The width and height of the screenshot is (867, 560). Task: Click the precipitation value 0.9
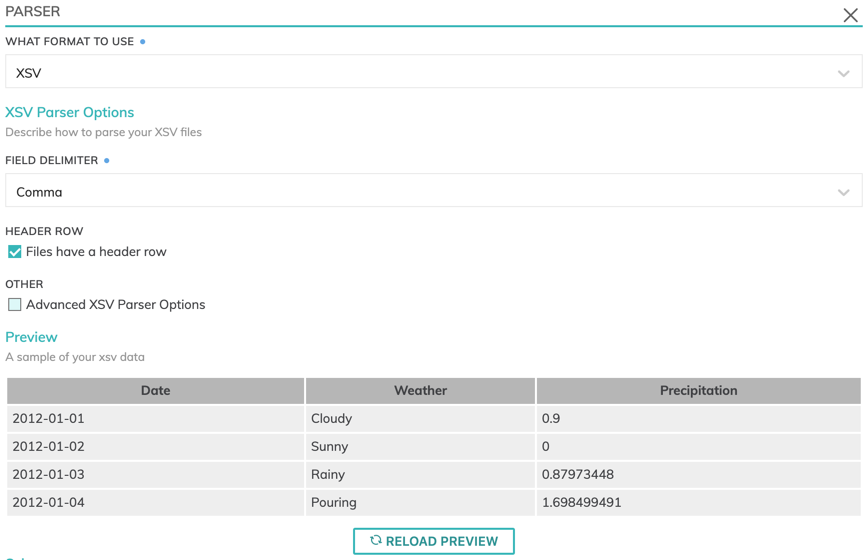[x=698, y=418]
